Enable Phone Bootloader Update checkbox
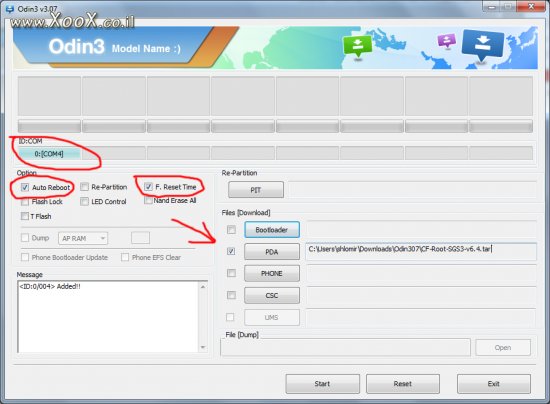Screen dimensions: 550x404 pyautogui.click(x=25, y=257)
